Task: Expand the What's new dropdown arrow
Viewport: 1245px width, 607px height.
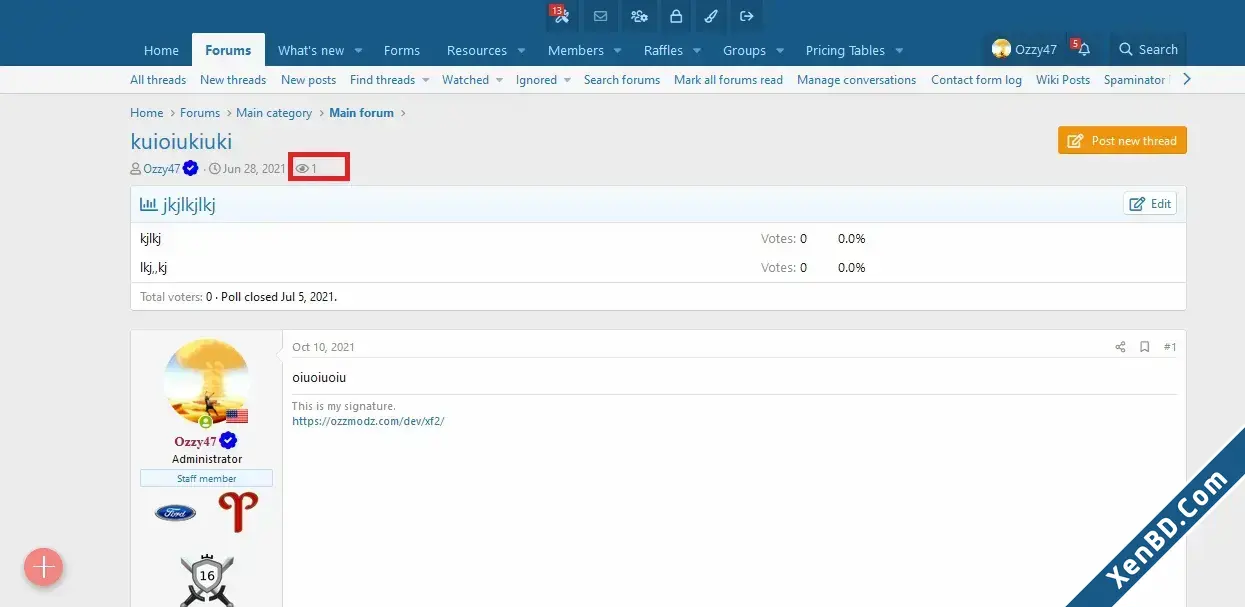Action: [x=360, y=50]
